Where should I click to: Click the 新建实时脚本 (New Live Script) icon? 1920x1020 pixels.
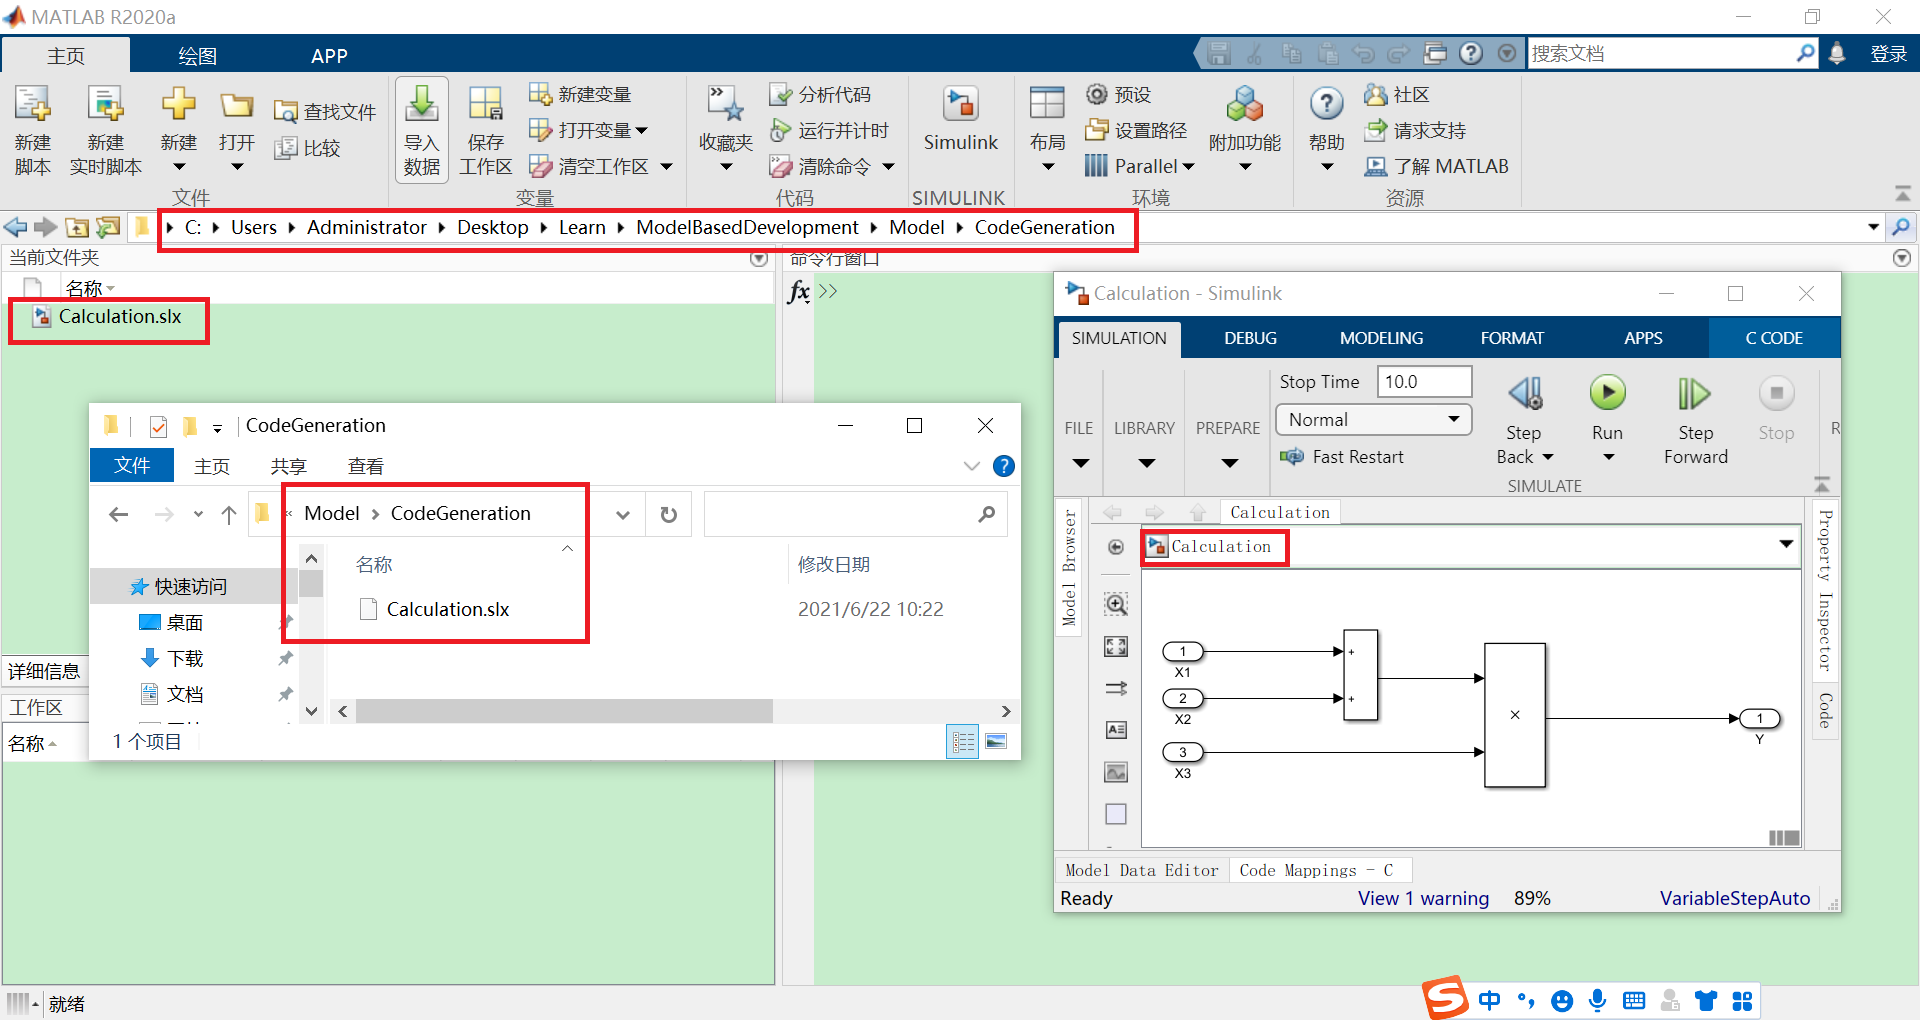tap(105, 105)
